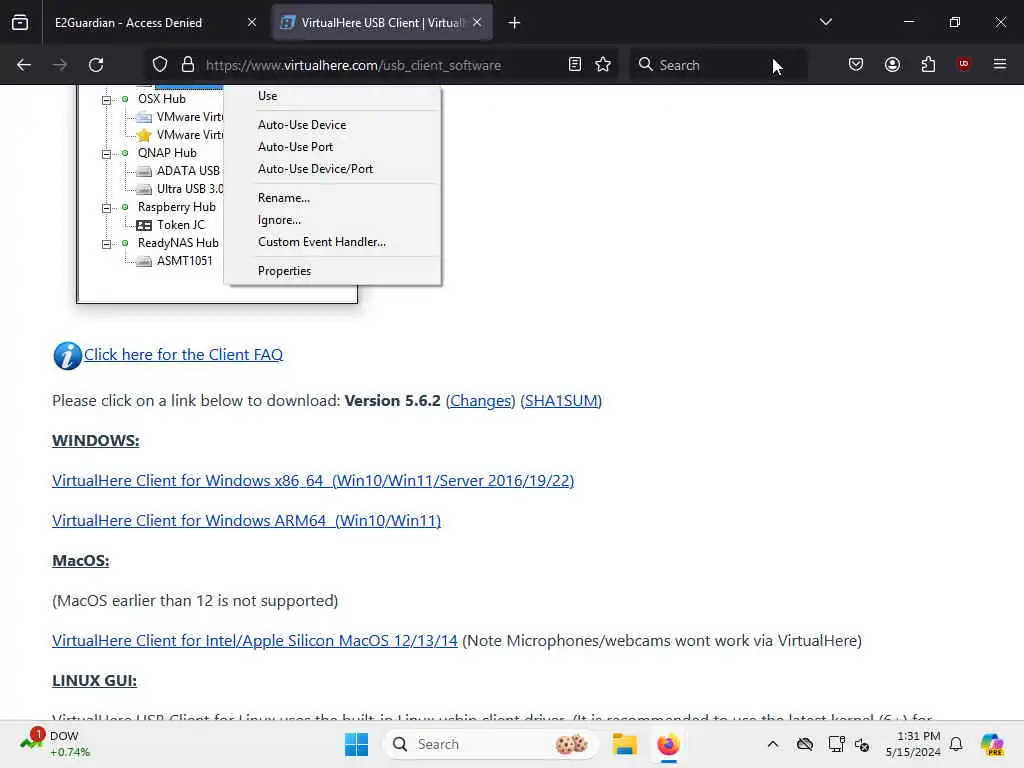
Task: Open Firefox View tab list icon
Action: click(20, 23)
